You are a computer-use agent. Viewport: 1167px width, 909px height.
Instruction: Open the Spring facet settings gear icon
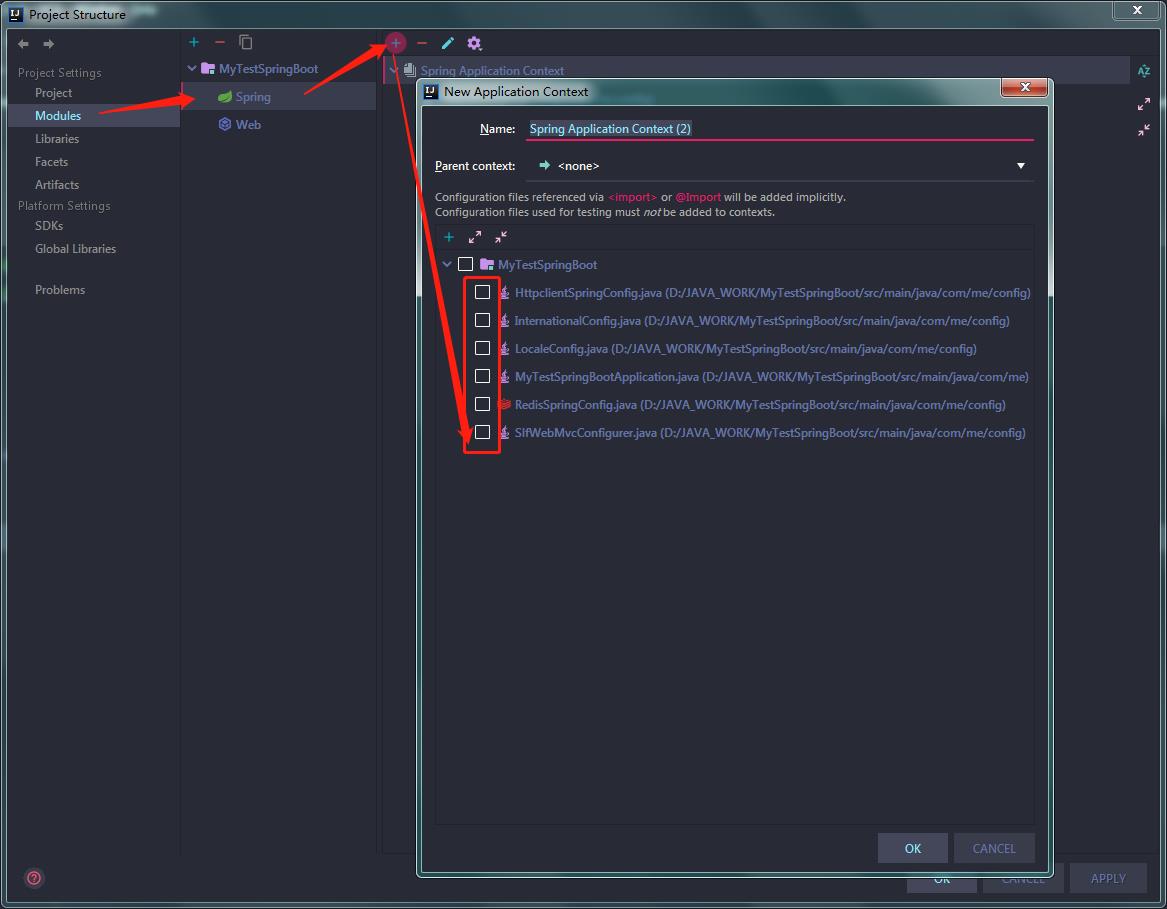point(474,43)
